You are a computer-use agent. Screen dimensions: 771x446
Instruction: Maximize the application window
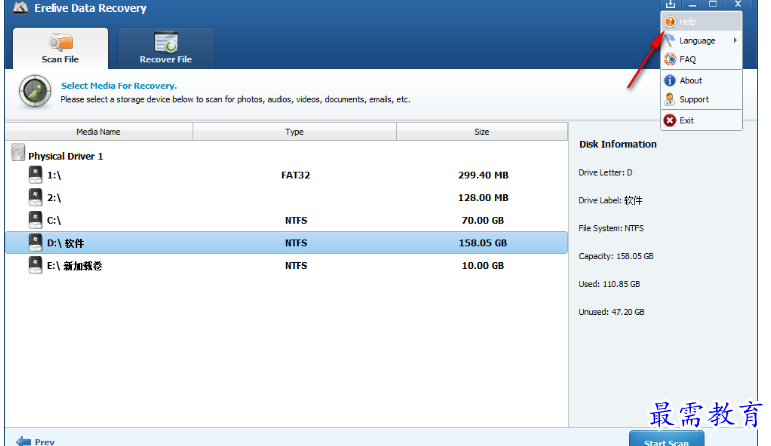pos(713,4)
